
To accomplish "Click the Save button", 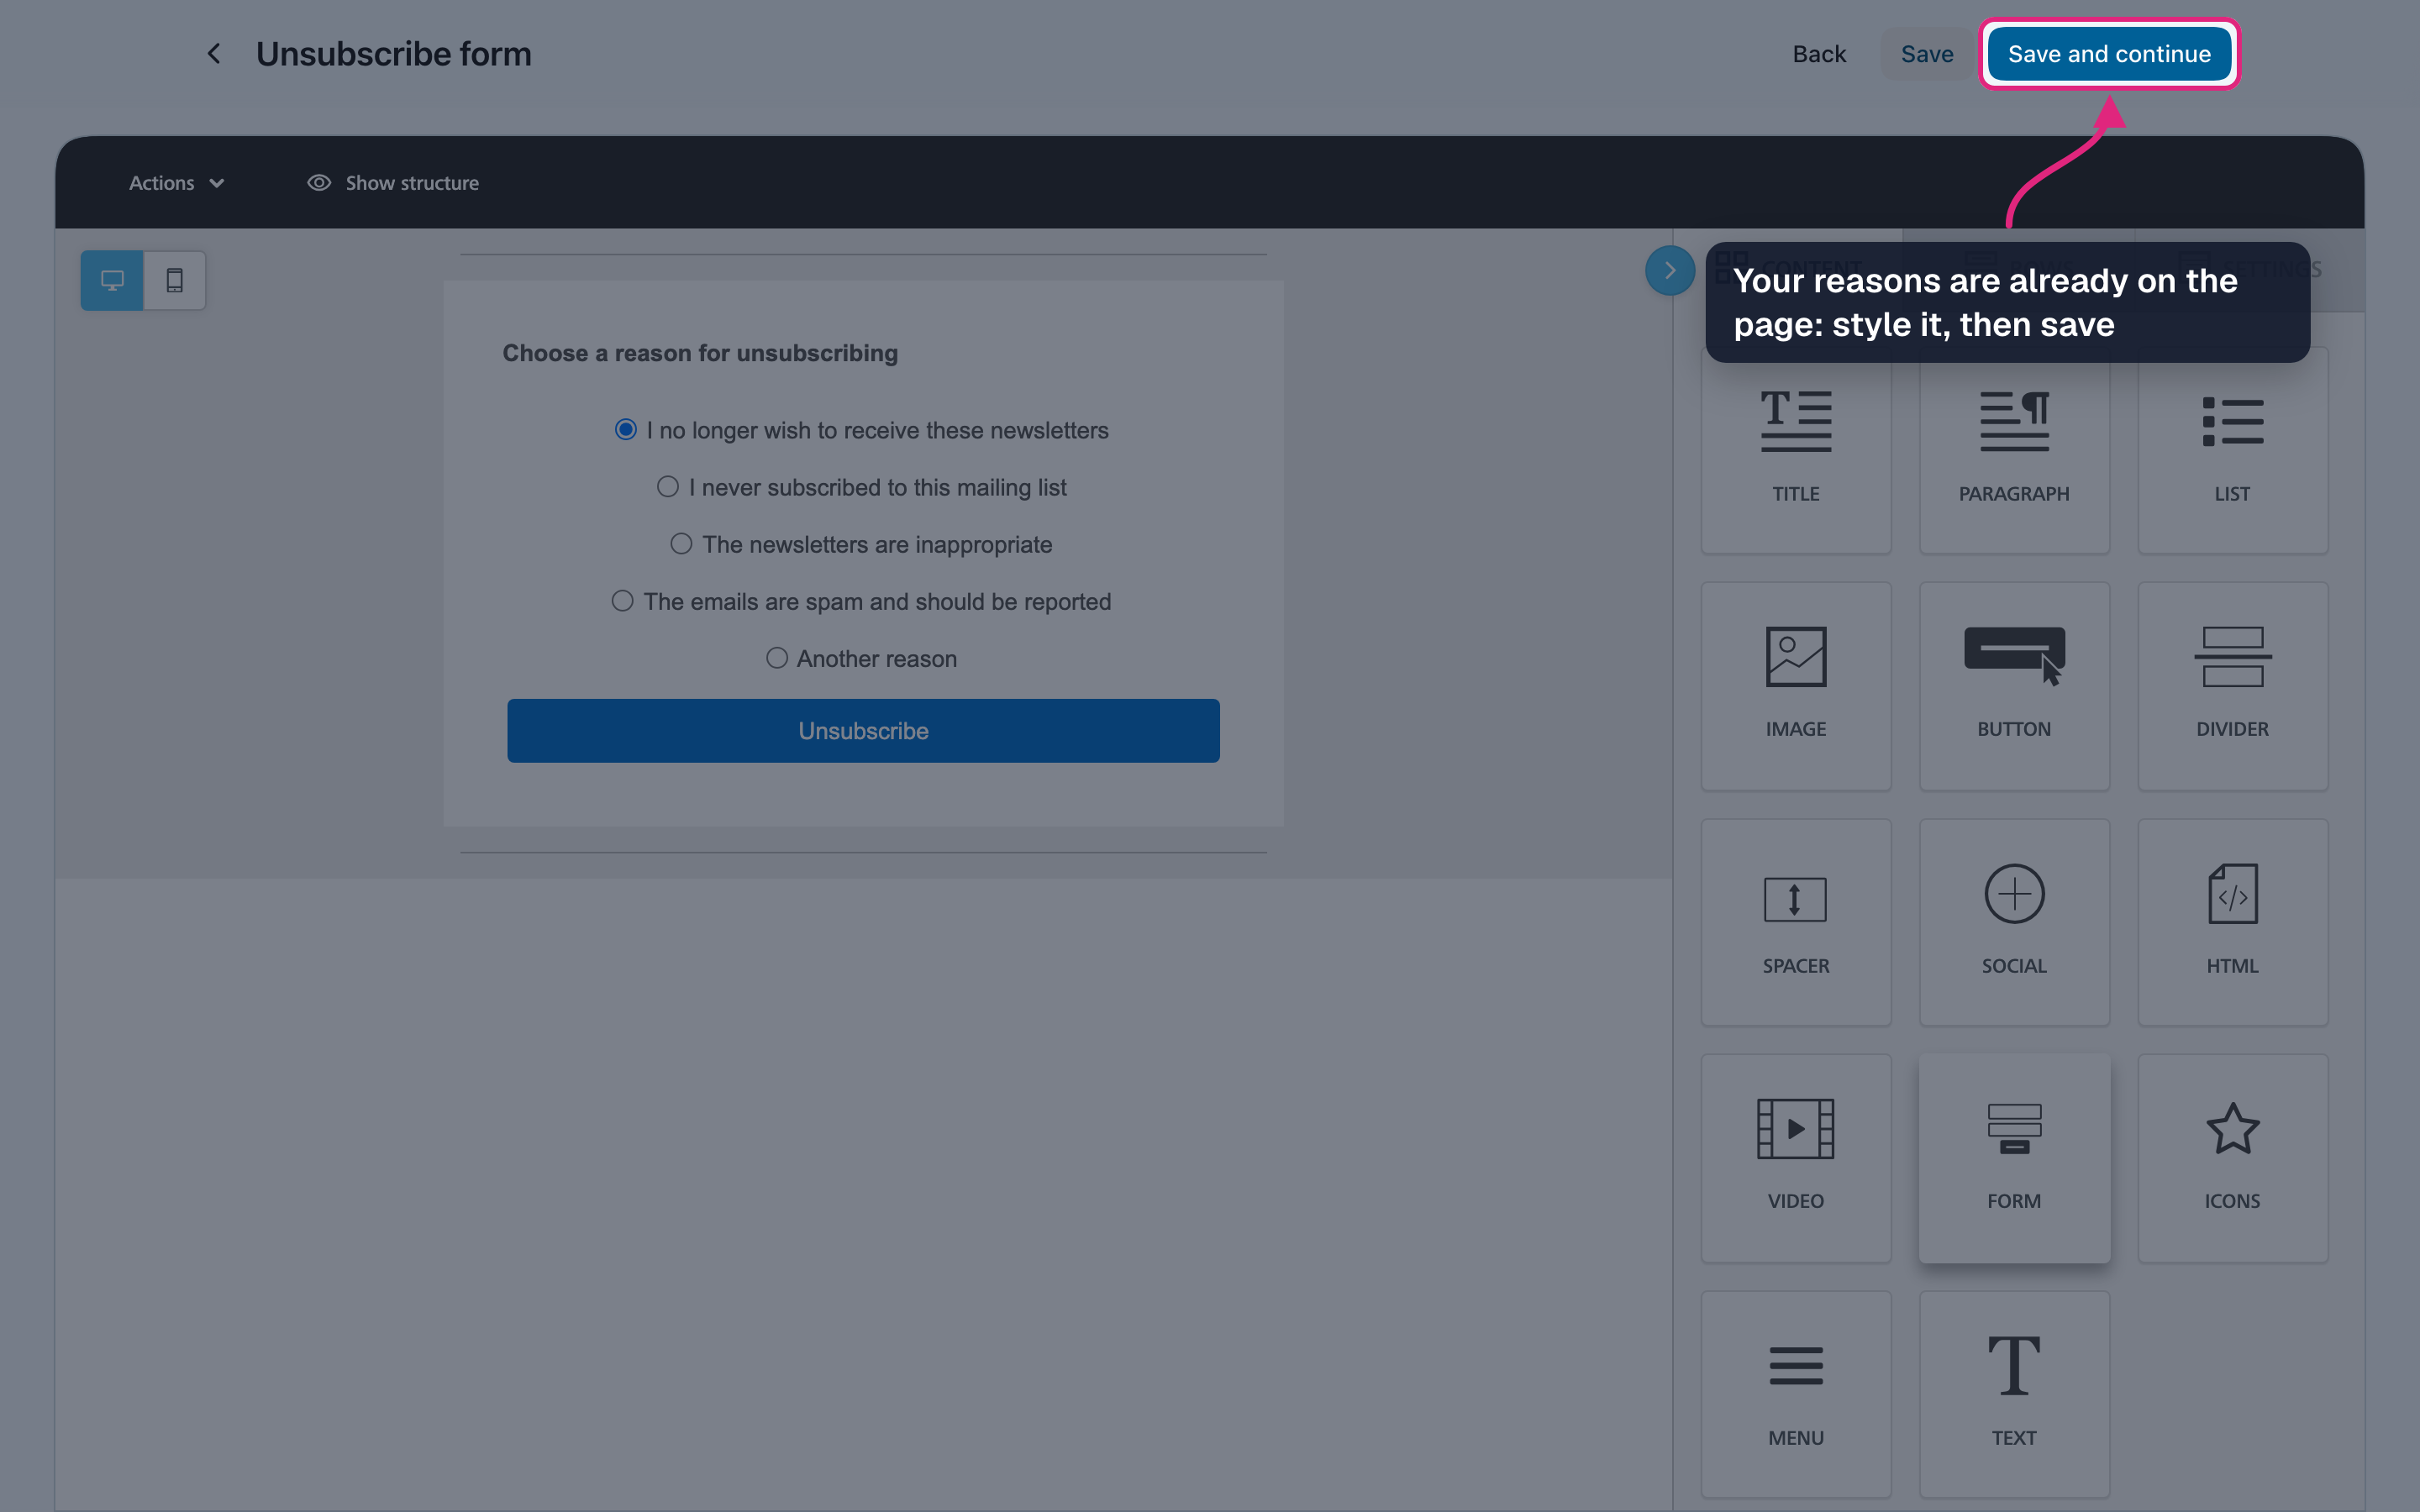I will 1926,54.
